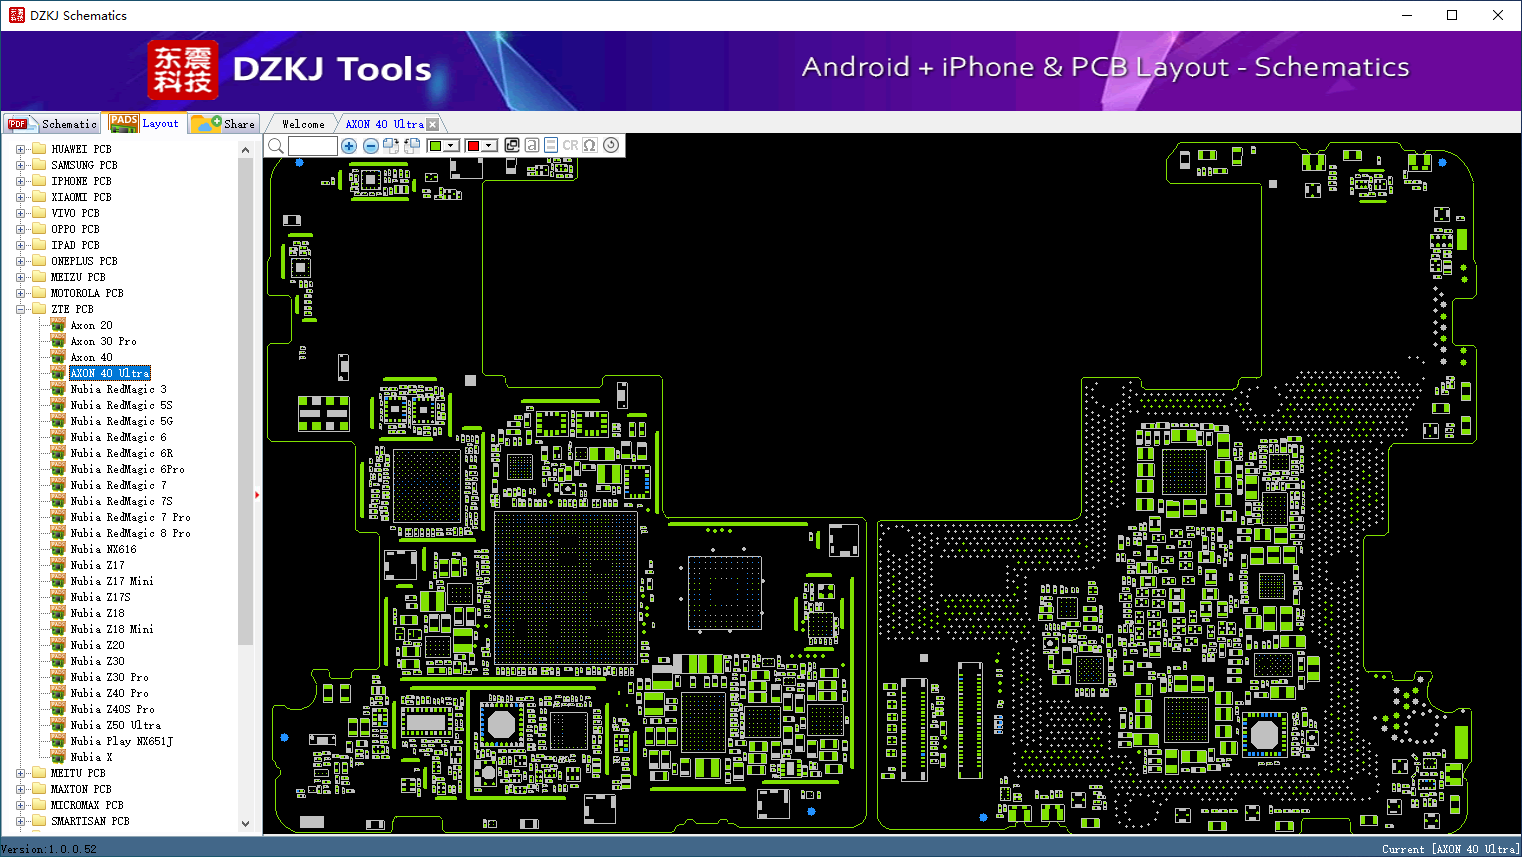
Task: Click the tree panel scroll-up arrow
Action: (245, 150)
